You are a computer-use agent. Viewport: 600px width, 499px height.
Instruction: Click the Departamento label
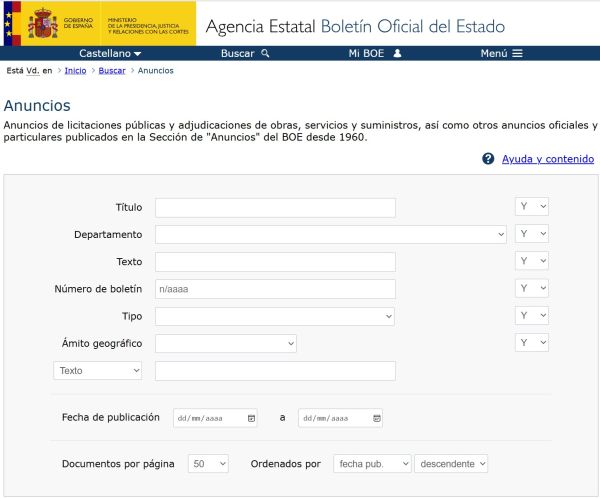click(x=108, y=235)
